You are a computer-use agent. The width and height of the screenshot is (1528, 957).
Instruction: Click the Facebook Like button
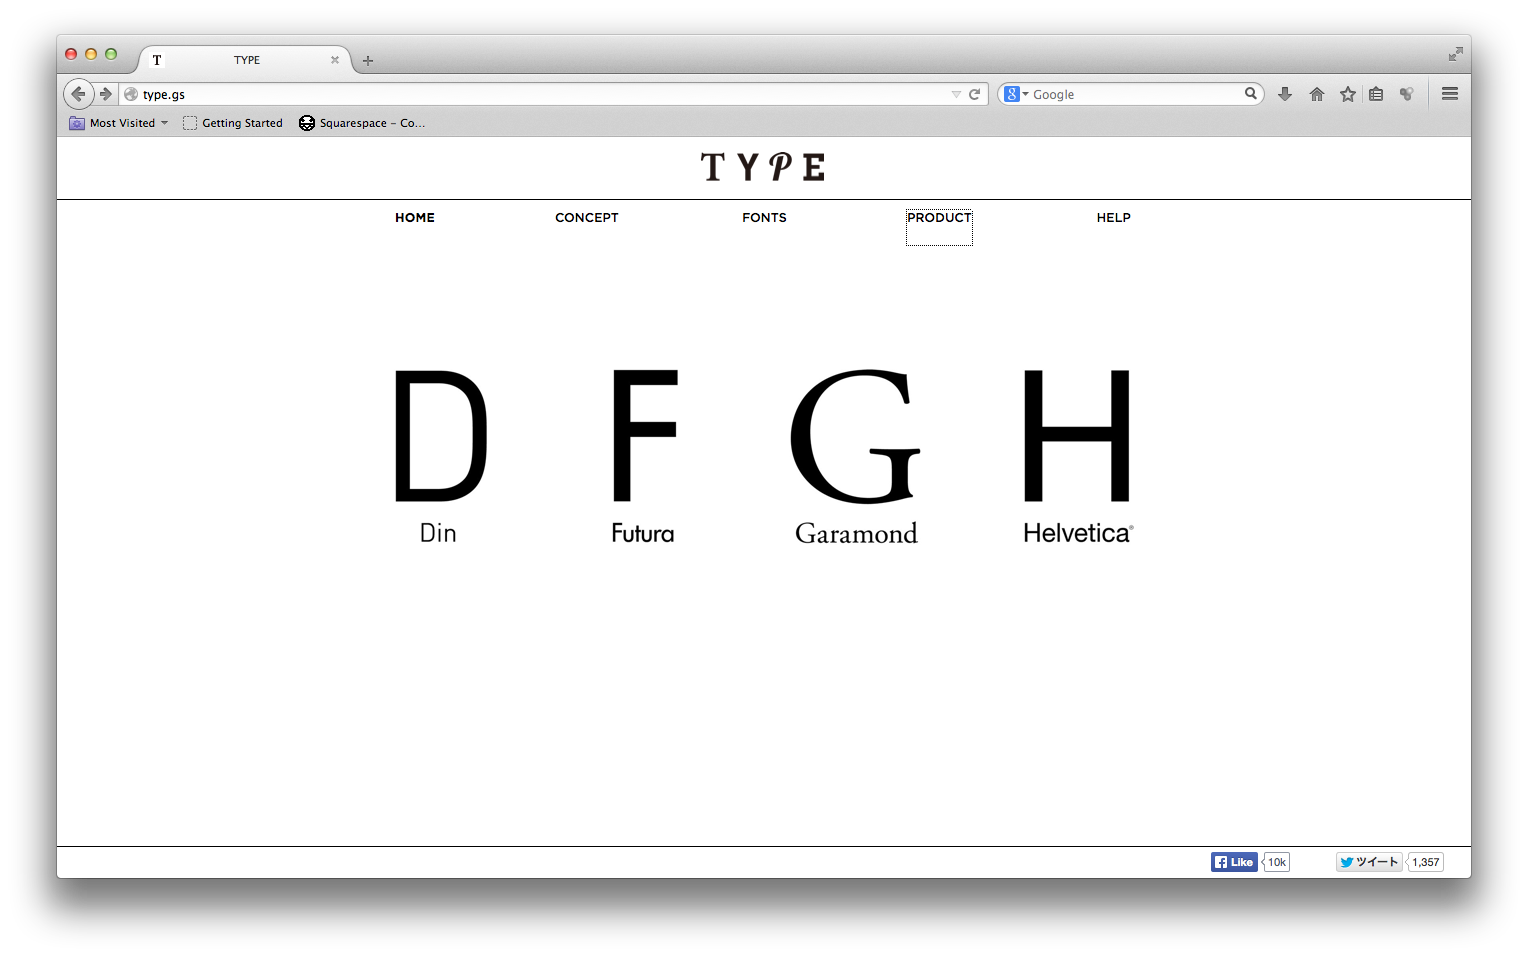[1234, 862]
